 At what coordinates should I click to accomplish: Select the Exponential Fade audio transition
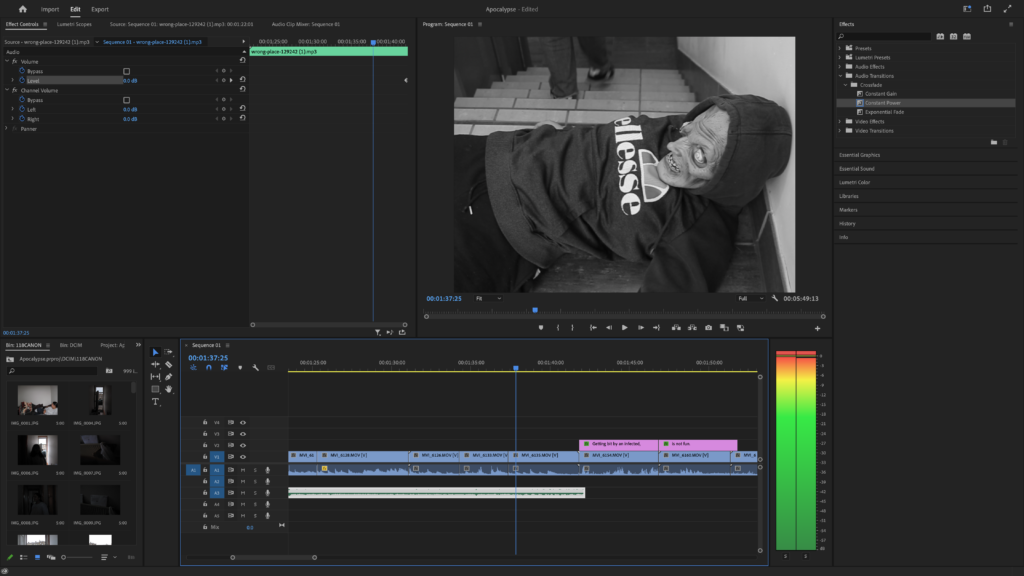click(x=884, y=112)
